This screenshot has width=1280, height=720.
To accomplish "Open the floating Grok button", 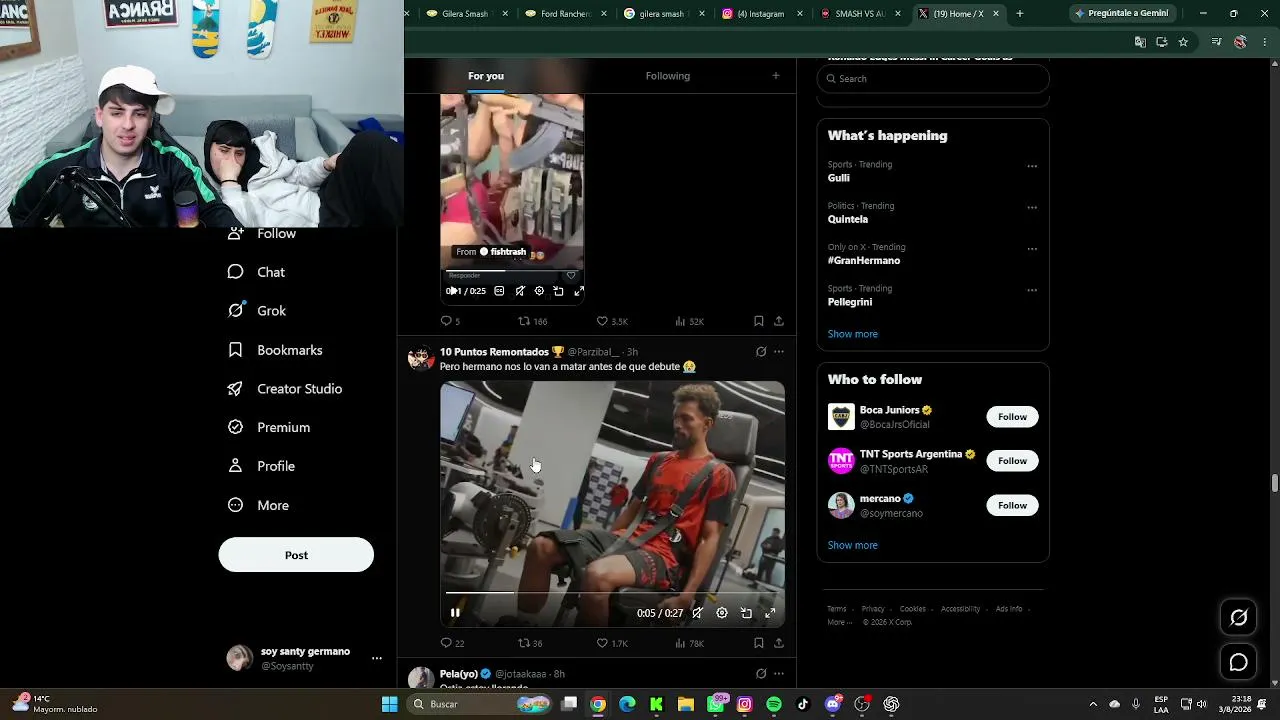I will pyautogui.click(x=1238, y=618).
